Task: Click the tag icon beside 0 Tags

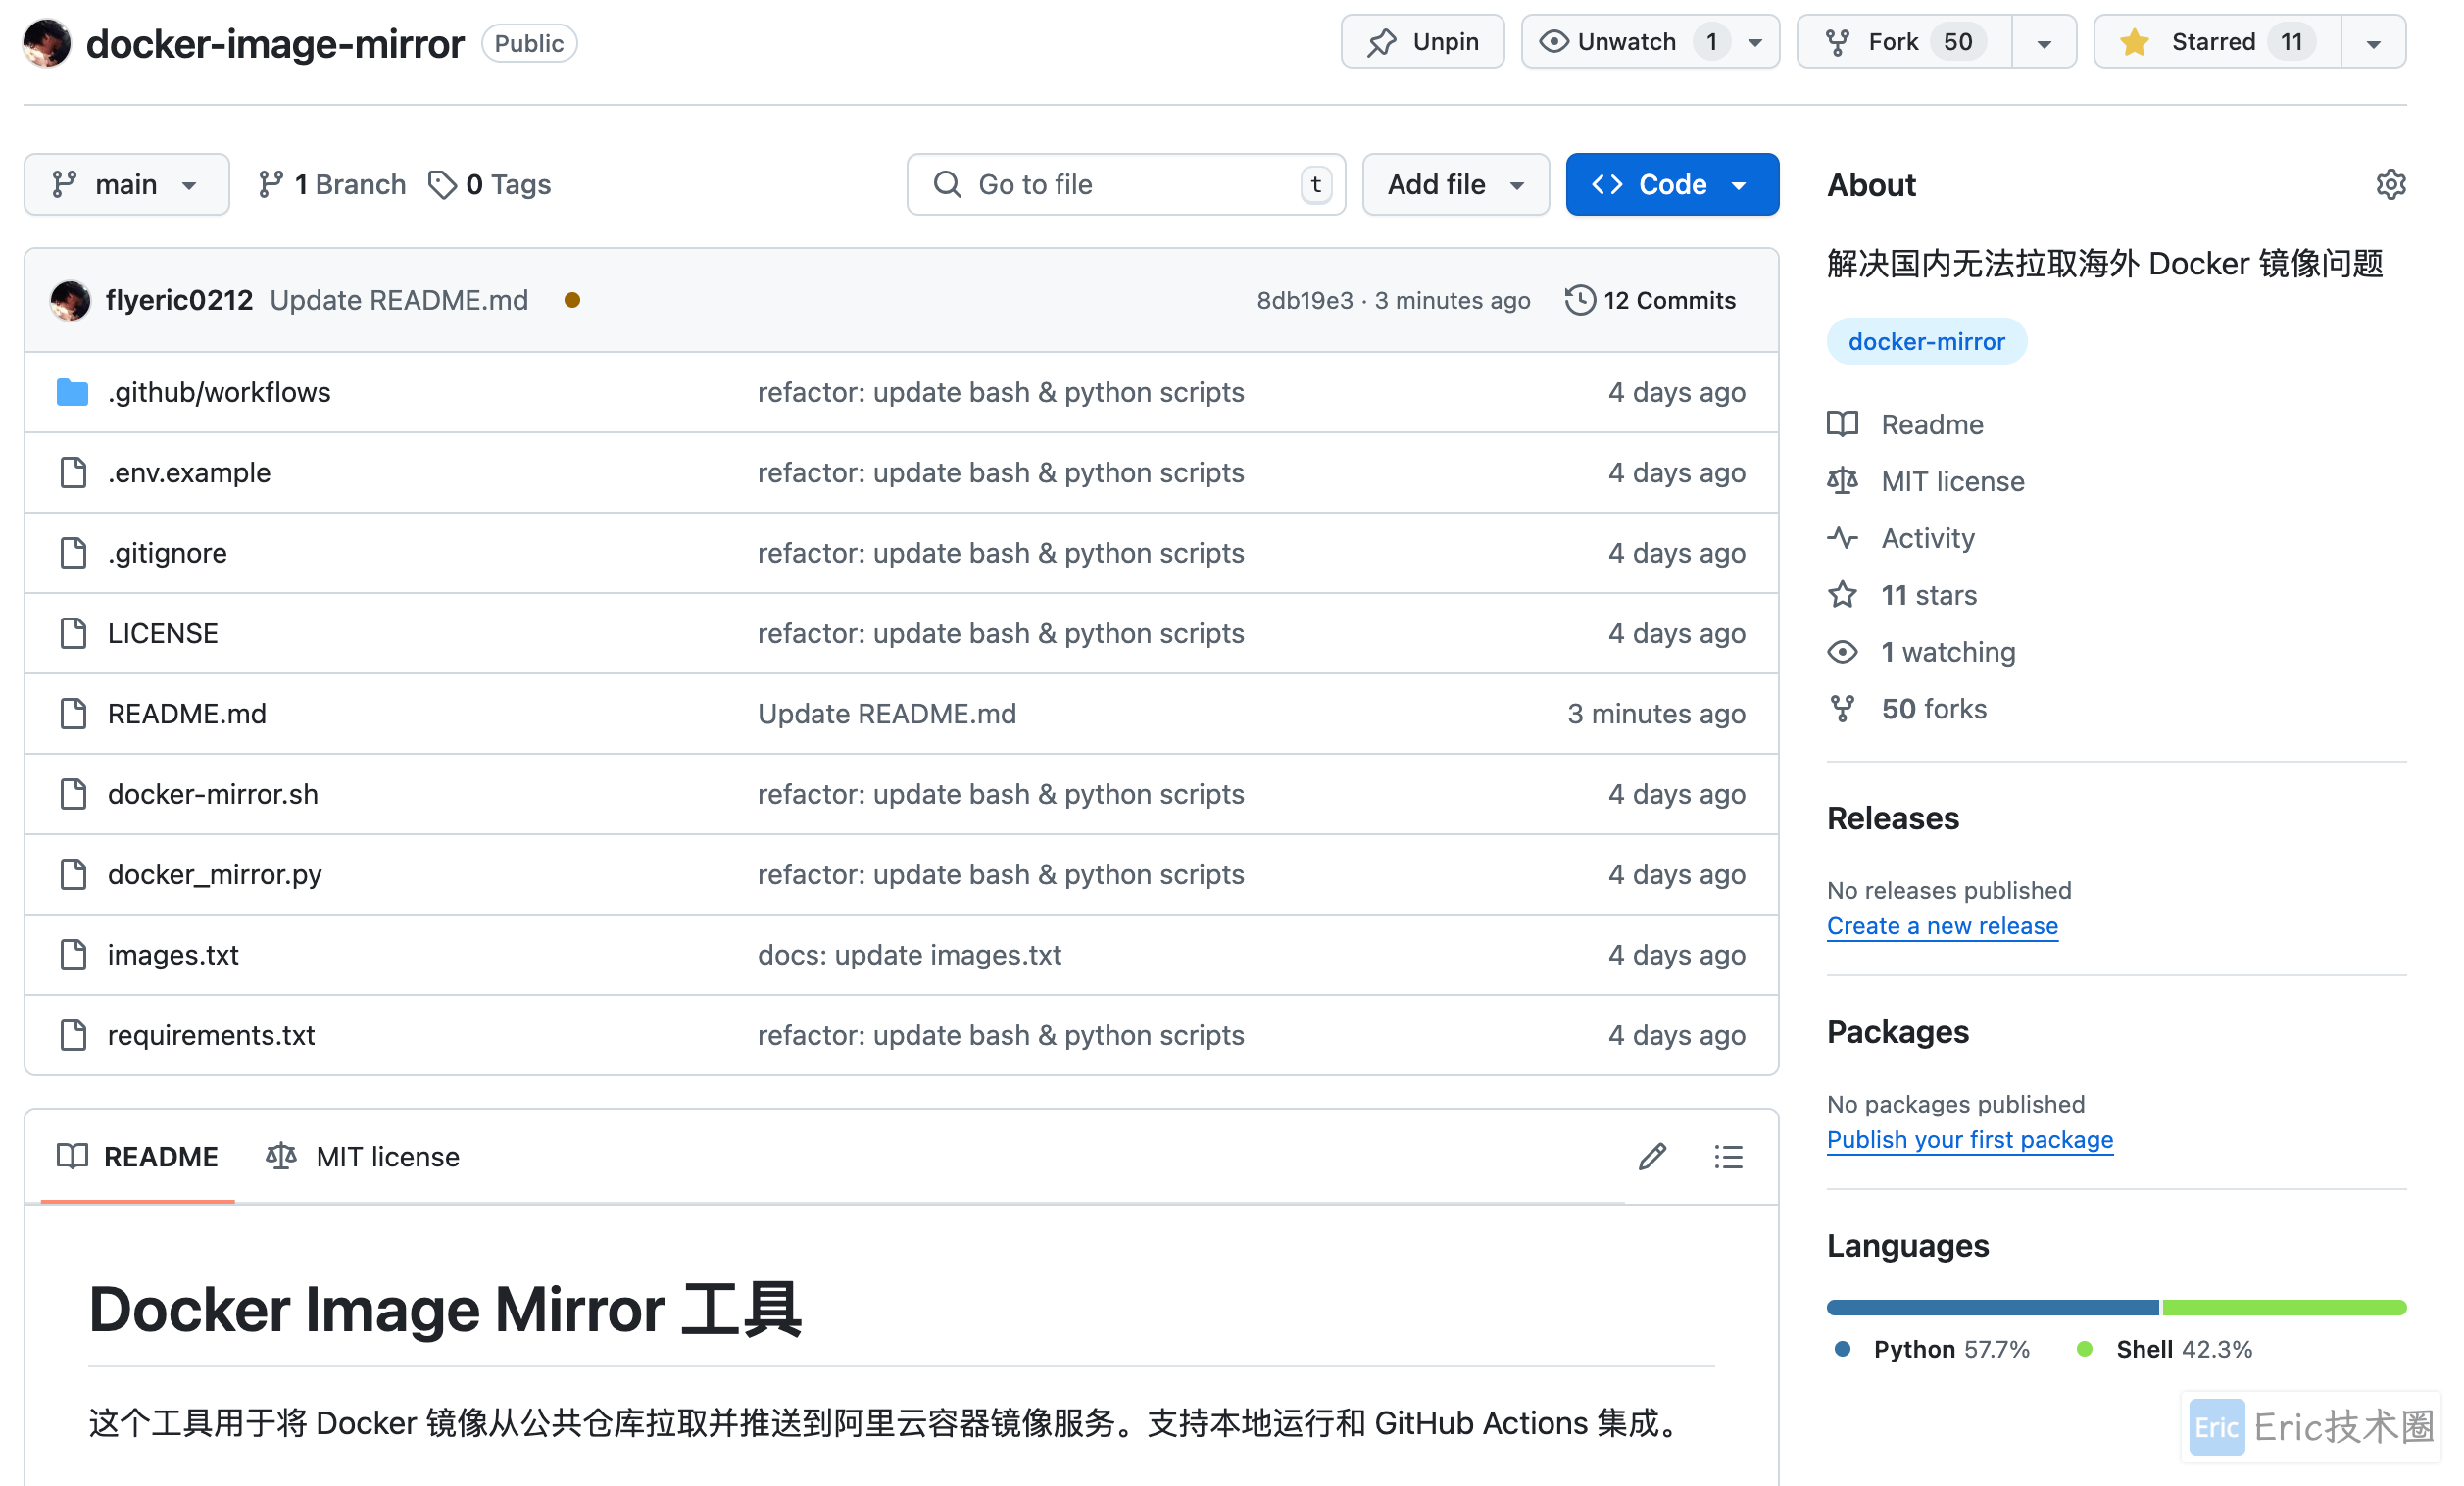Action: (442, 184)
